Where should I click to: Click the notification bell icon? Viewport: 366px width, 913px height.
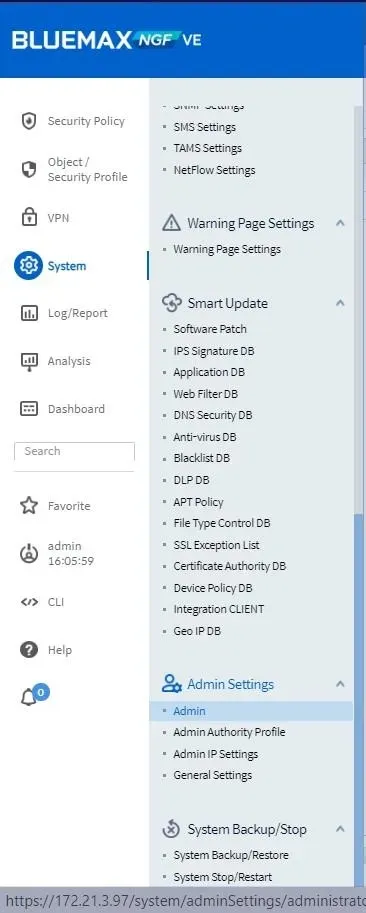[29, 698]
